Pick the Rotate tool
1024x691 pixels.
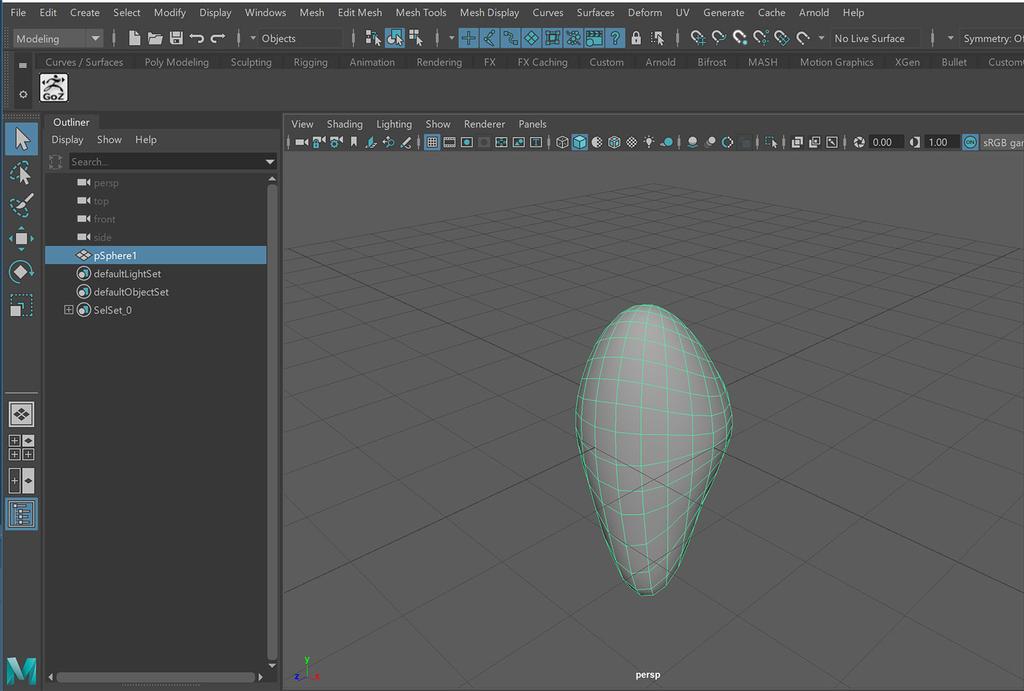(x=22, y=272)
